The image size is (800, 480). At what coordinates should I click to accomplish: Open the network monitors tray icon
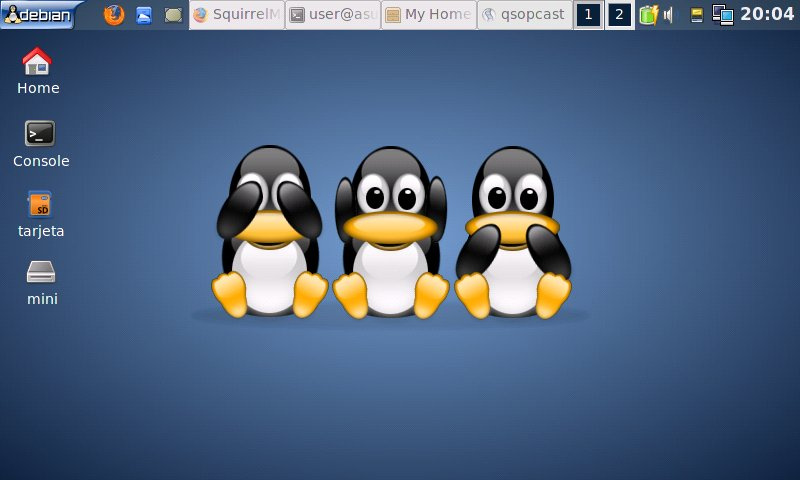click(x=723, y=15)
